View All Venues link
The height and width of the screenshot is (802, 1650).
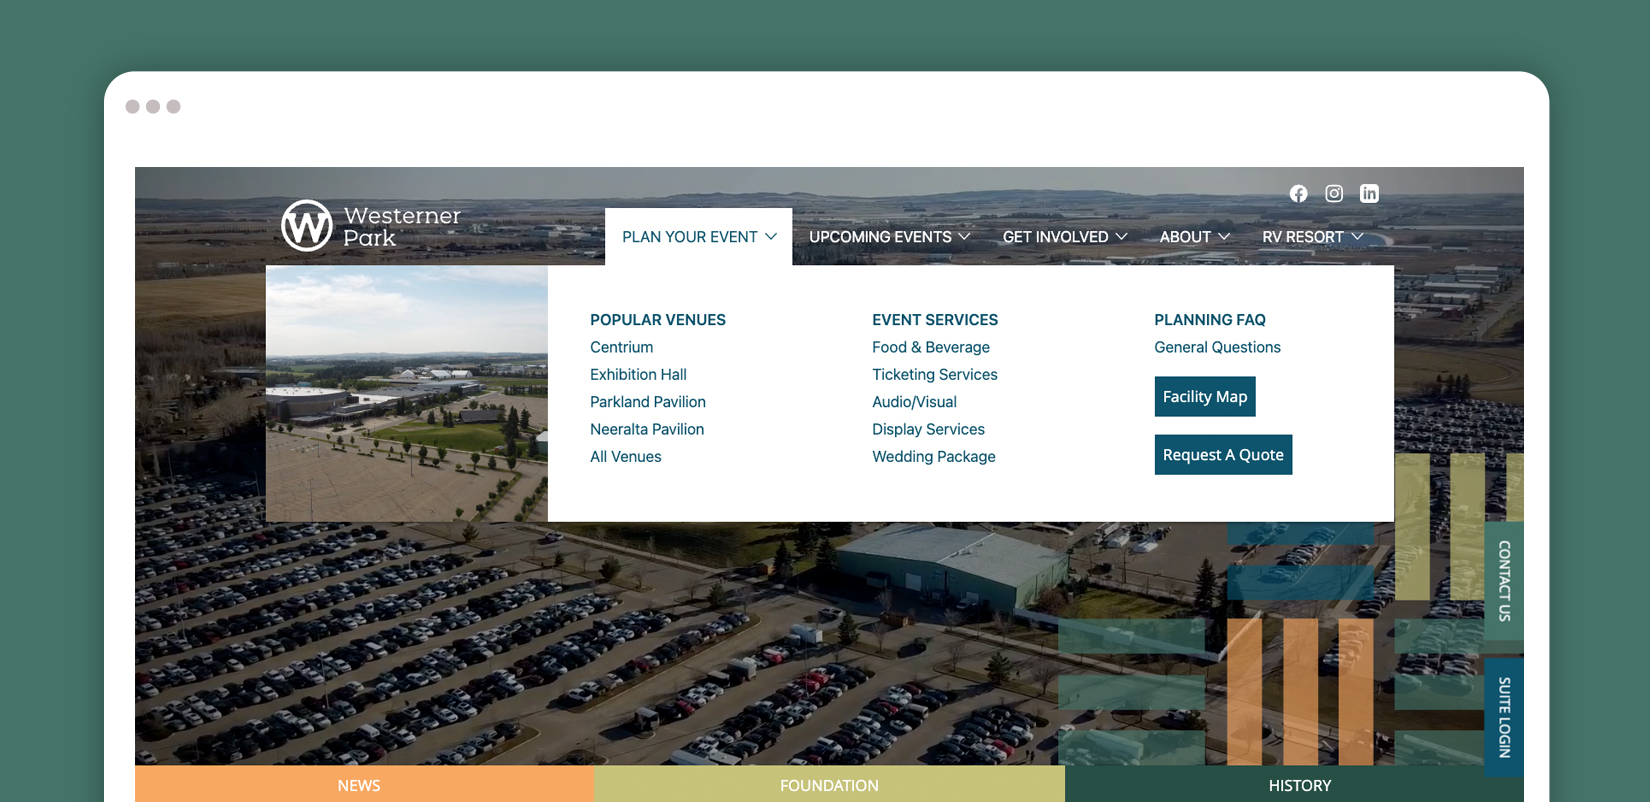(626, 457)
